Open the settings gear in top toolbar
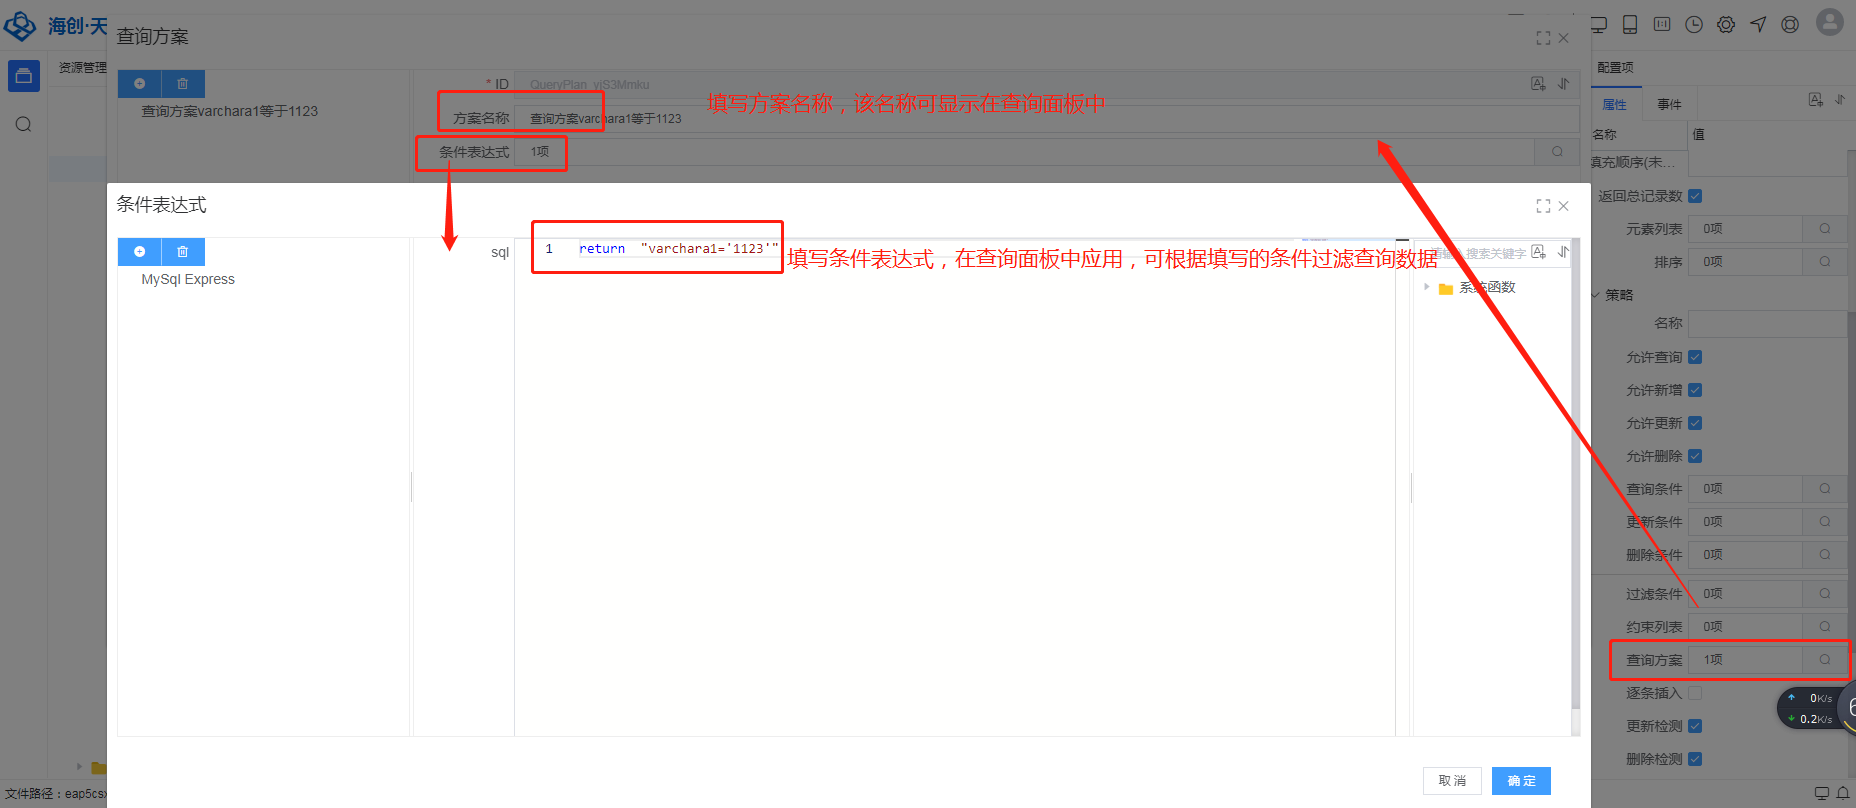Screen dimensions: 1856x808 tap(1726, 25)
